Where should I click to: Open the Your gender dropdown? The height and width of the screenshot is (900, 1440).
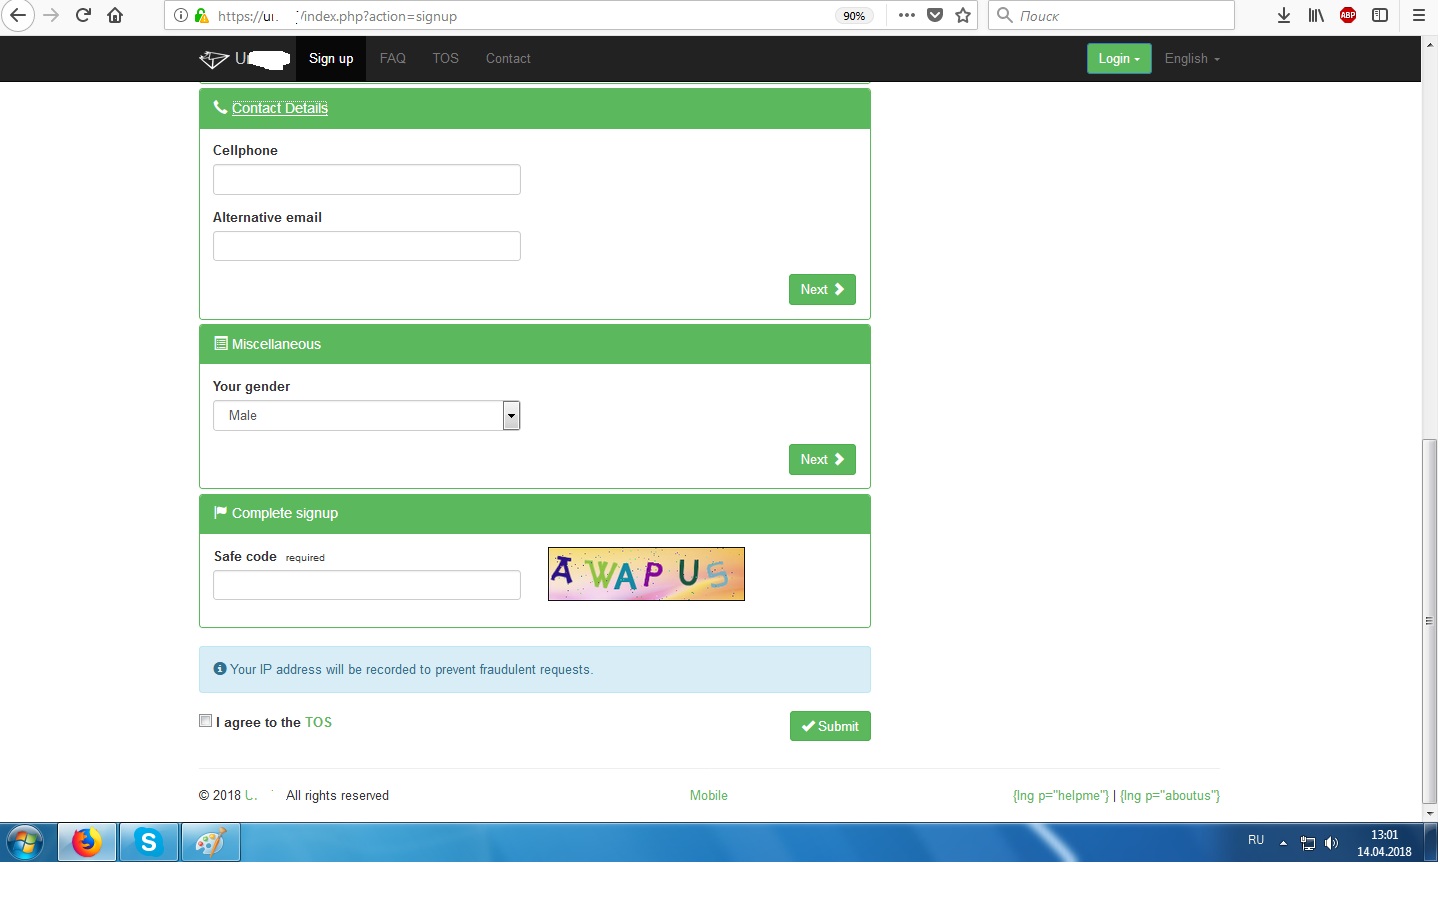(367, 416)
